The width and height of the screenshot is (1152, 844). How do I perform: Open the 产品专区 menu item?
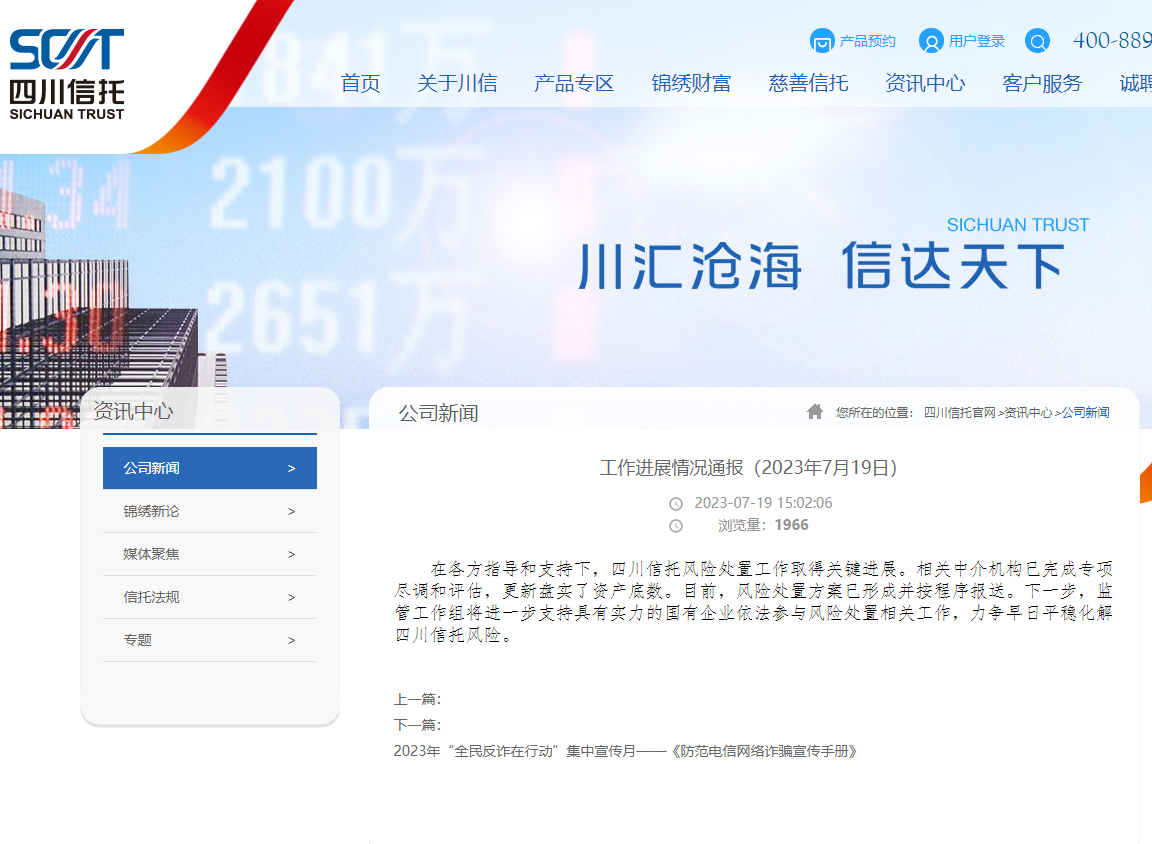click(574, 84)
